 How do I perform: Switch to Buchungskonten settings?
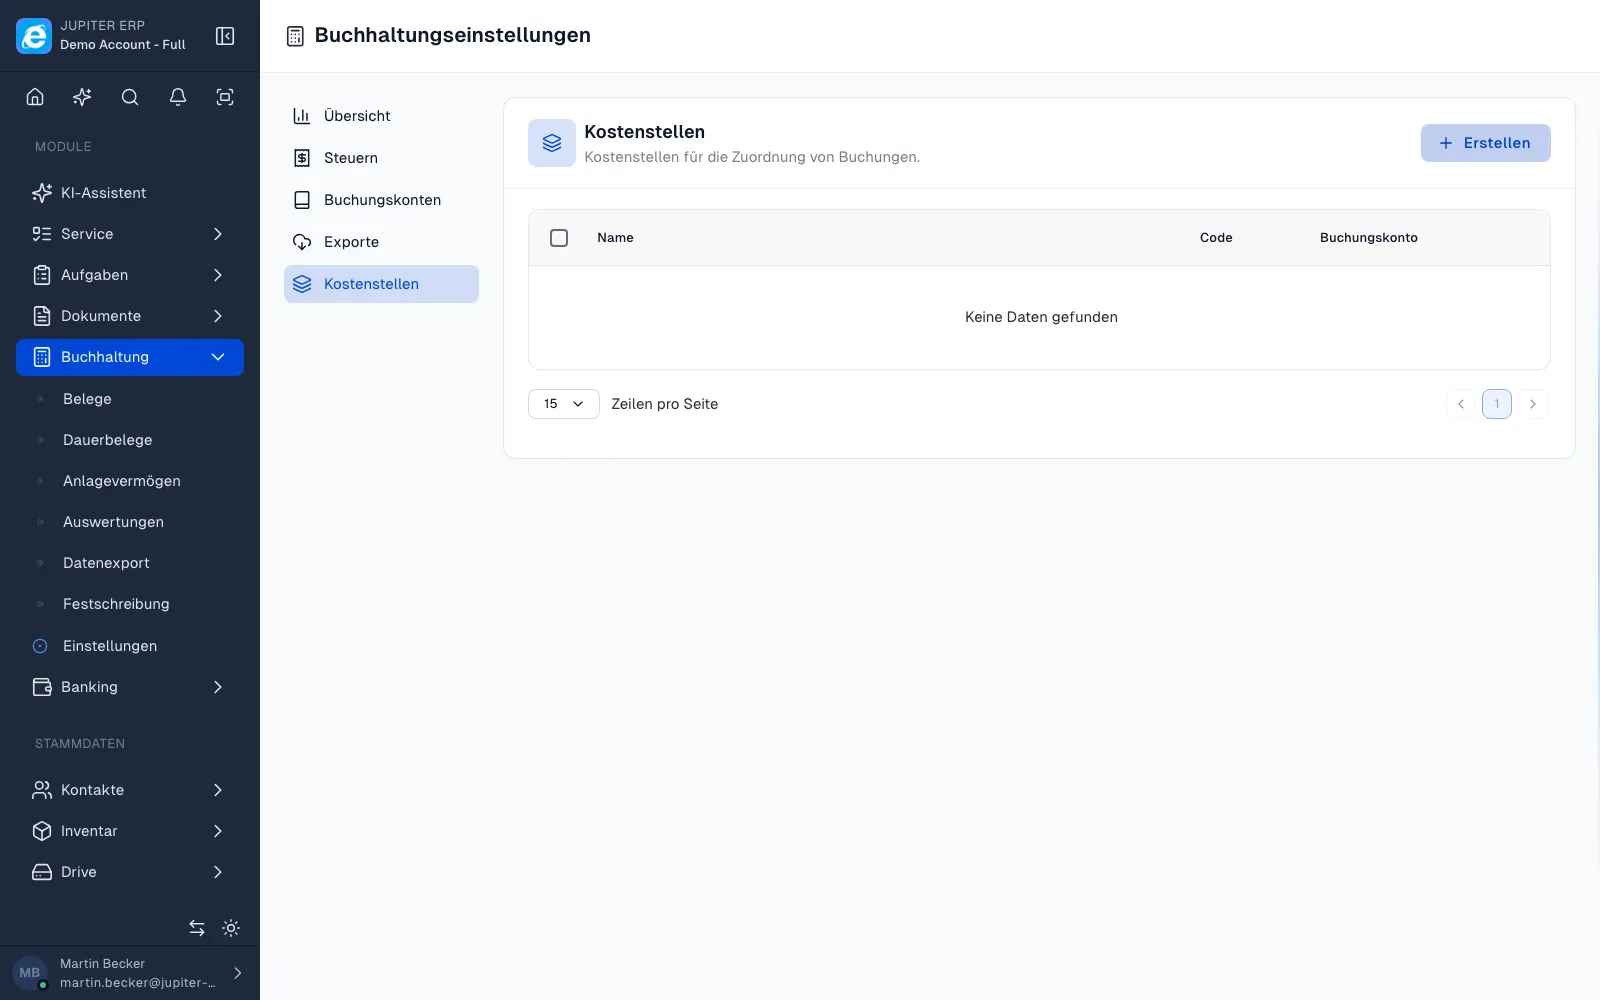[381, 200]
